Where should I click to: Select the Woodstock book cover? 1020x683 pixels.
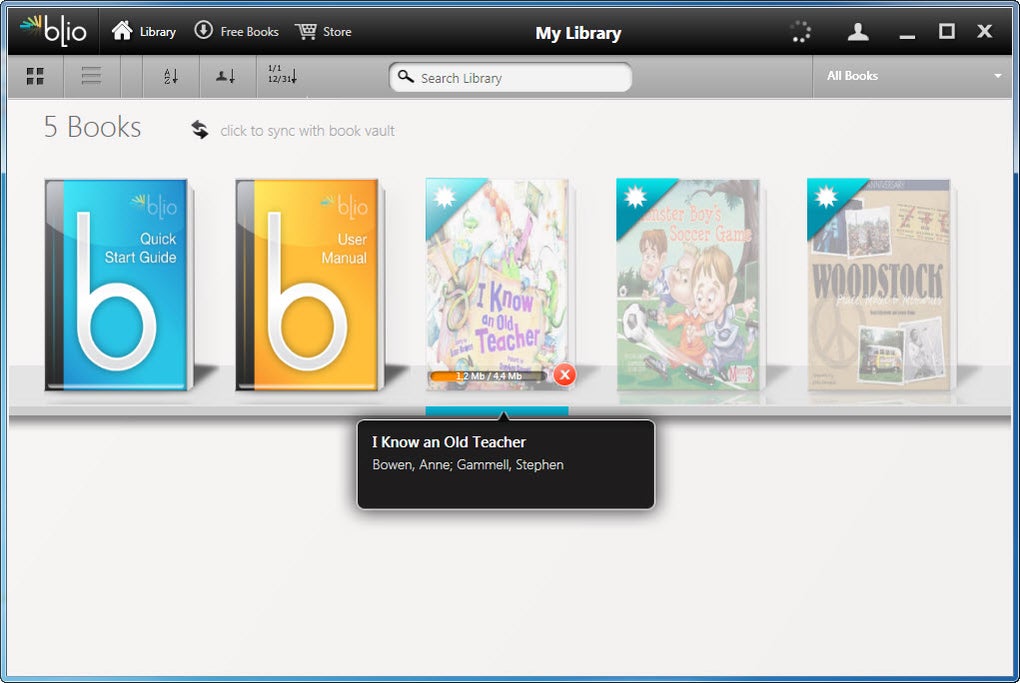[880, 285]
